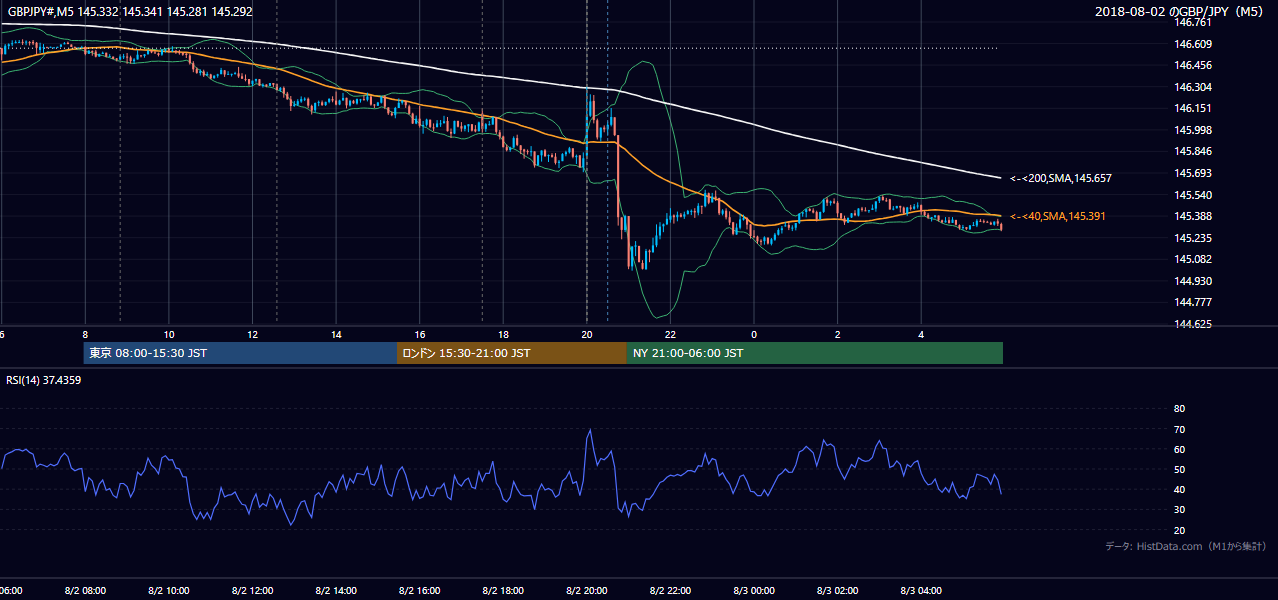
Task: Click hour label 18 under price chart
Action: [503, 335]
